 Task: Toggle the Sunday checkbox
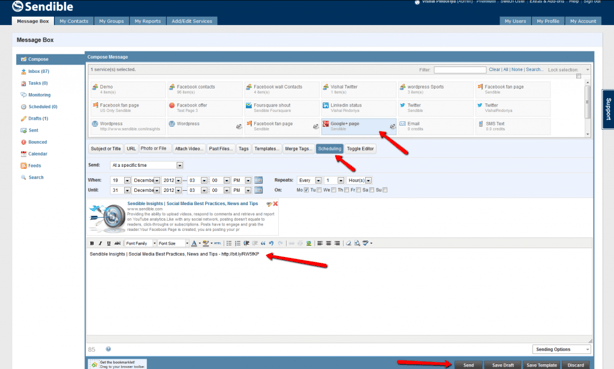[385, 190]
